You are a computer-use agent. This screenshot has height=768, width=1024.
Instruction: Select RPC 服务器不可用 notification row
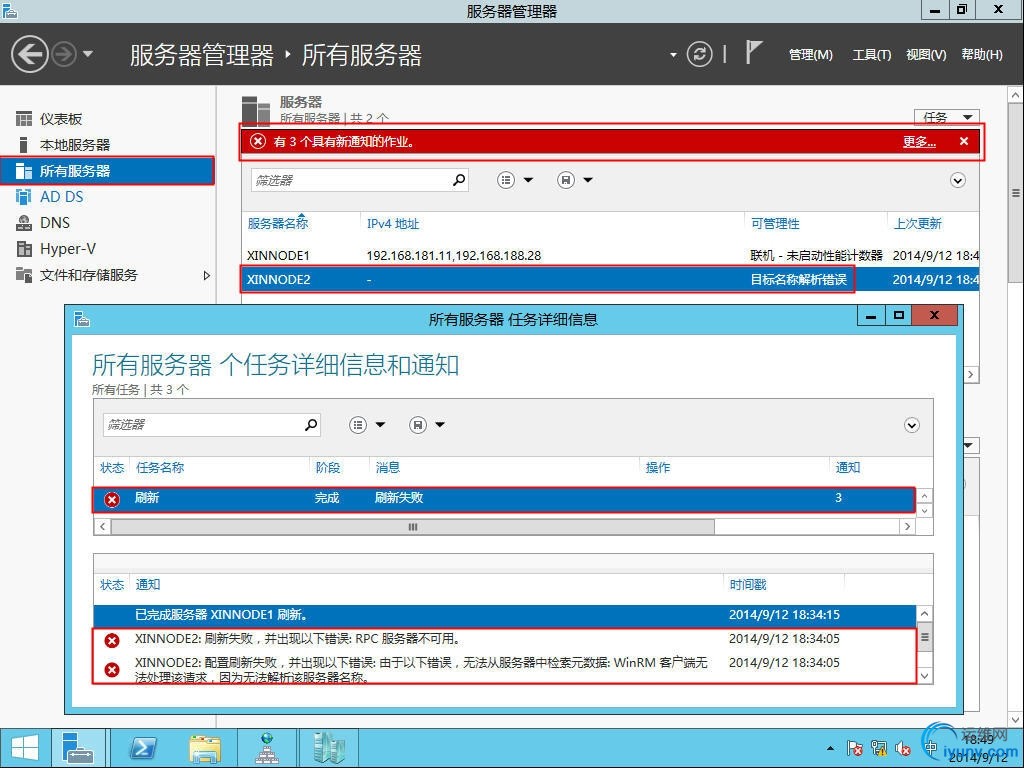[x=505, y=639]
